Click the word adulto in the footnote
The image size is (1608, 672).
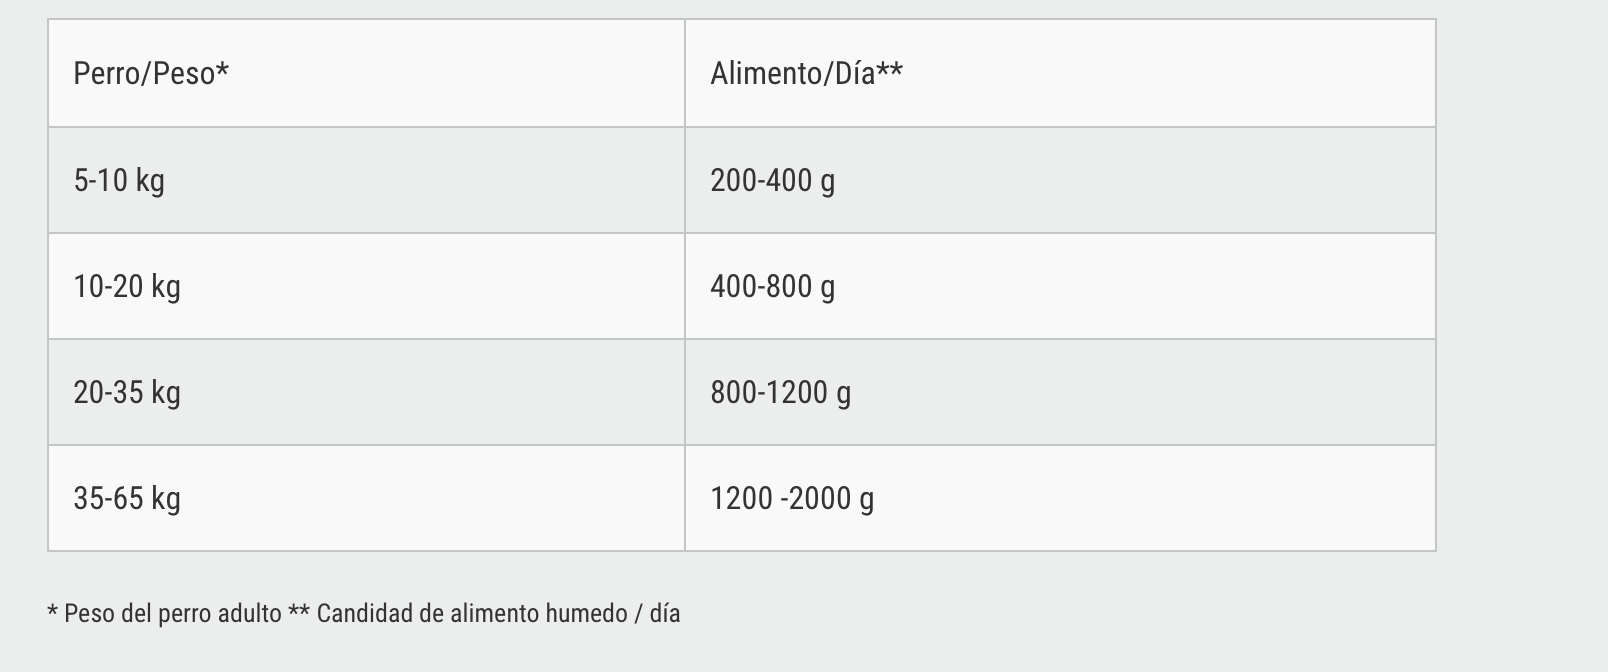tap(247, 614)
